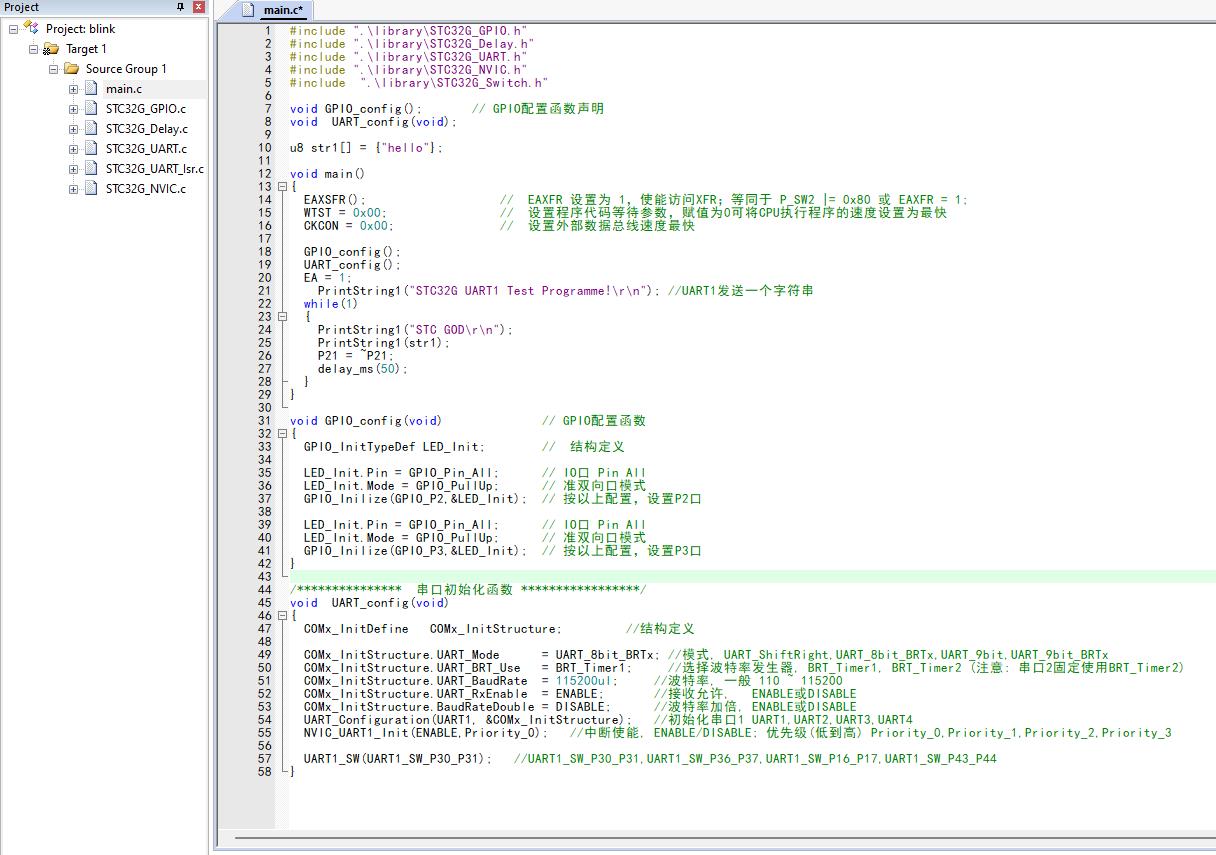The image size is (1216, 855).
Task: Click the WTST = 0x00; statement
Action: tap(345, 213)
